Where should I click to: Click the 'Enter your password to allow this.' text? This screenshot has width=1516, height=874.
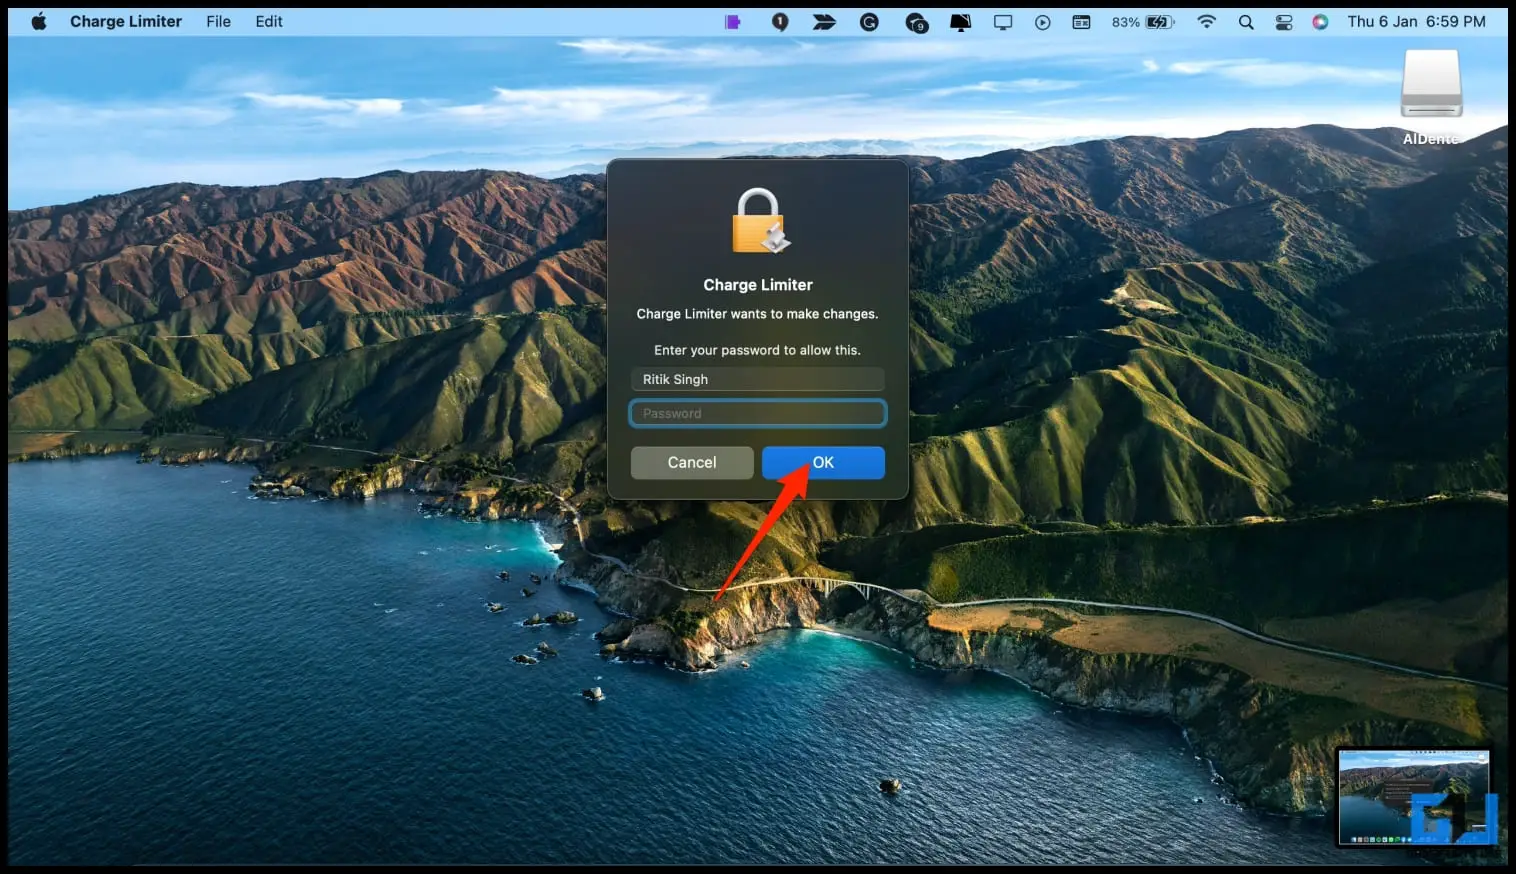tap(757, 350)
